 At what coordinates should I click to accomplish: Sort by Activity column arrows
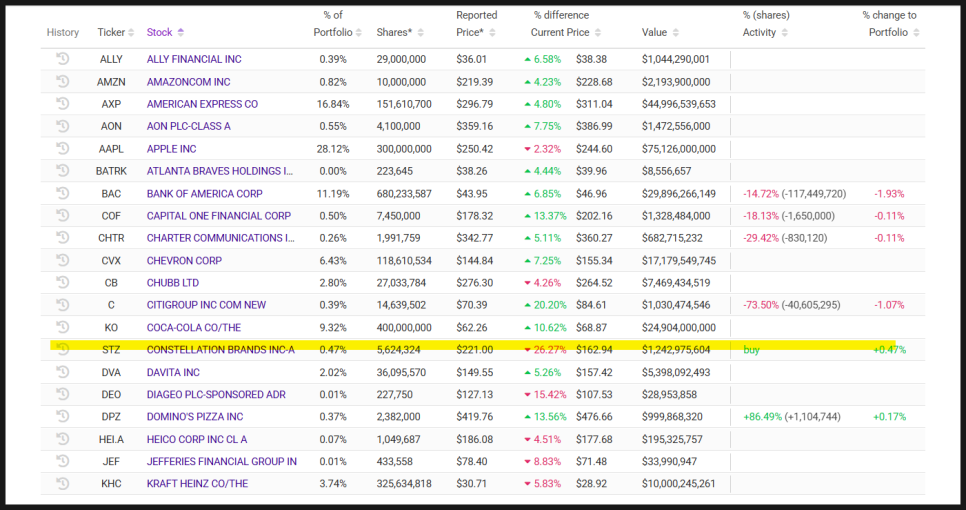tap(784, 33)
